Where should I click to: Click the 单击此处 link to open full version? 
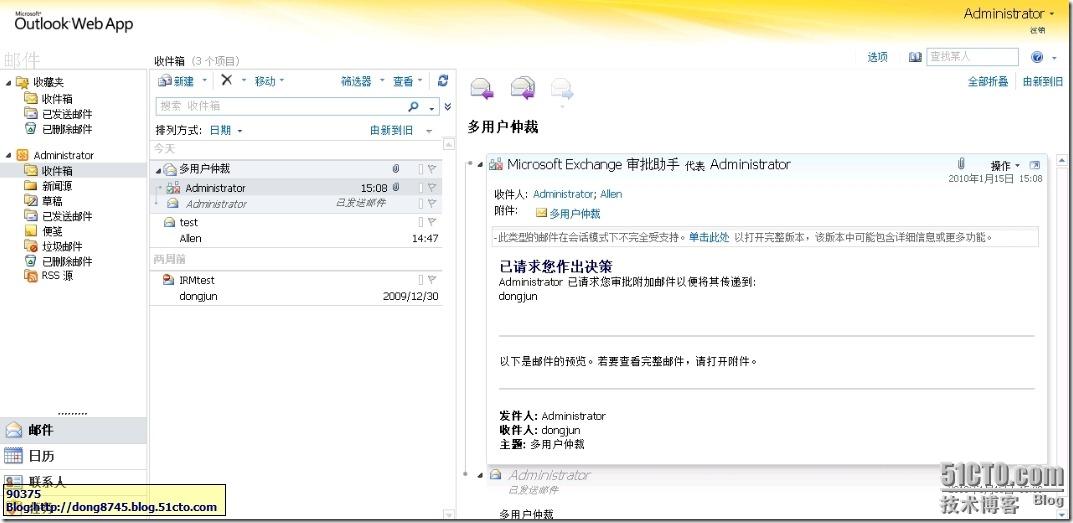coord(709,238)
